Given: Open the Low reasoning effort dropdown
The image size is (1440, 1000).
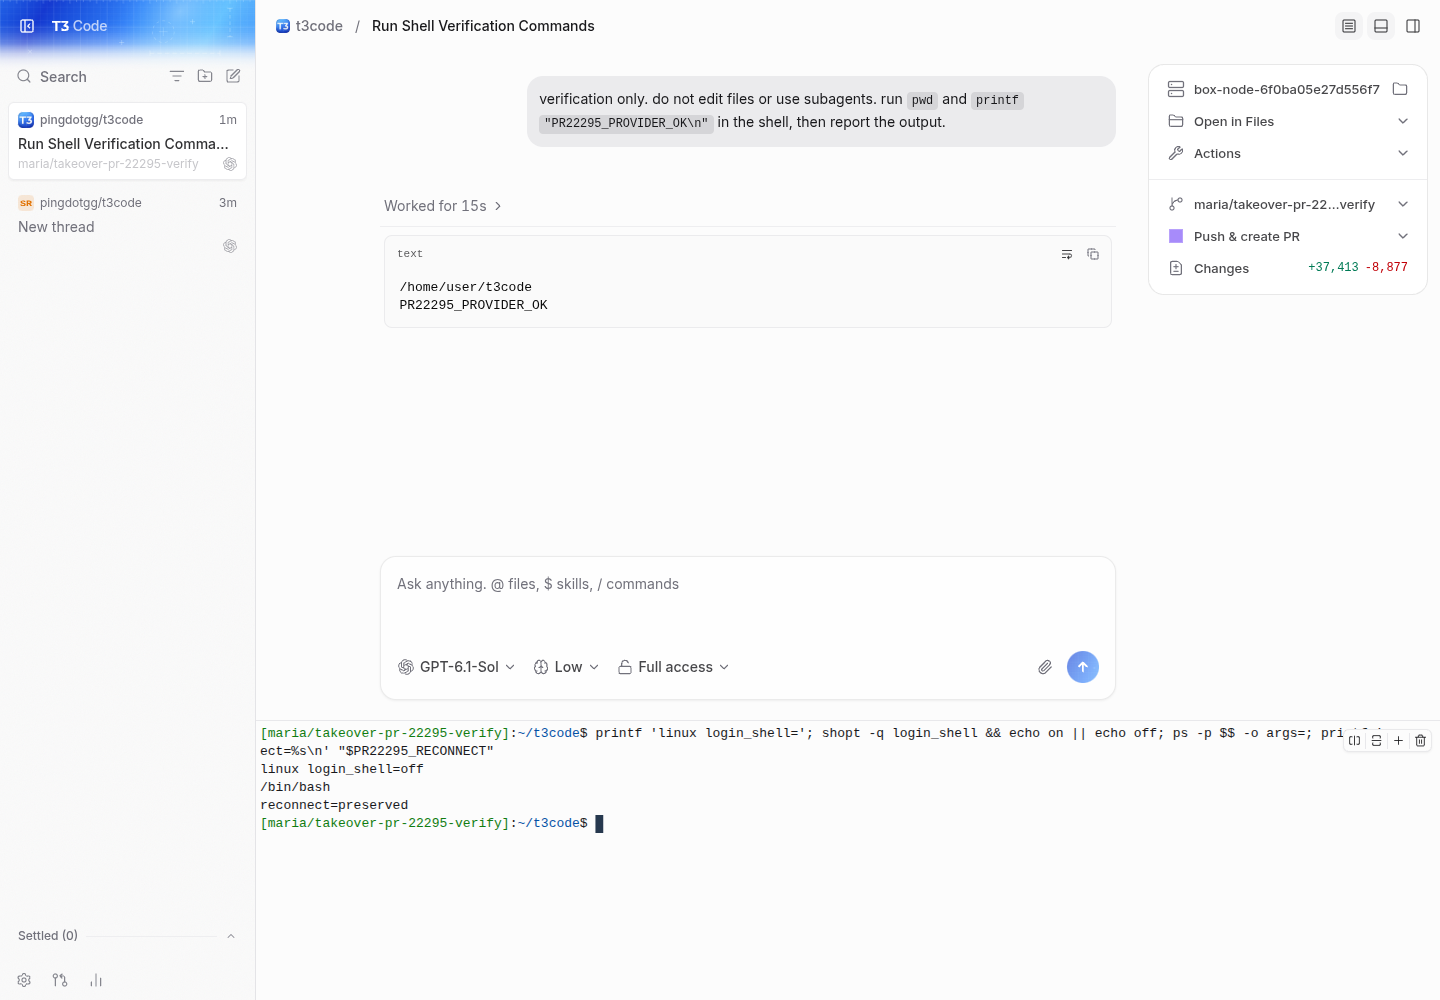Looking at the screenshot, I should click(x=566, y=667).
